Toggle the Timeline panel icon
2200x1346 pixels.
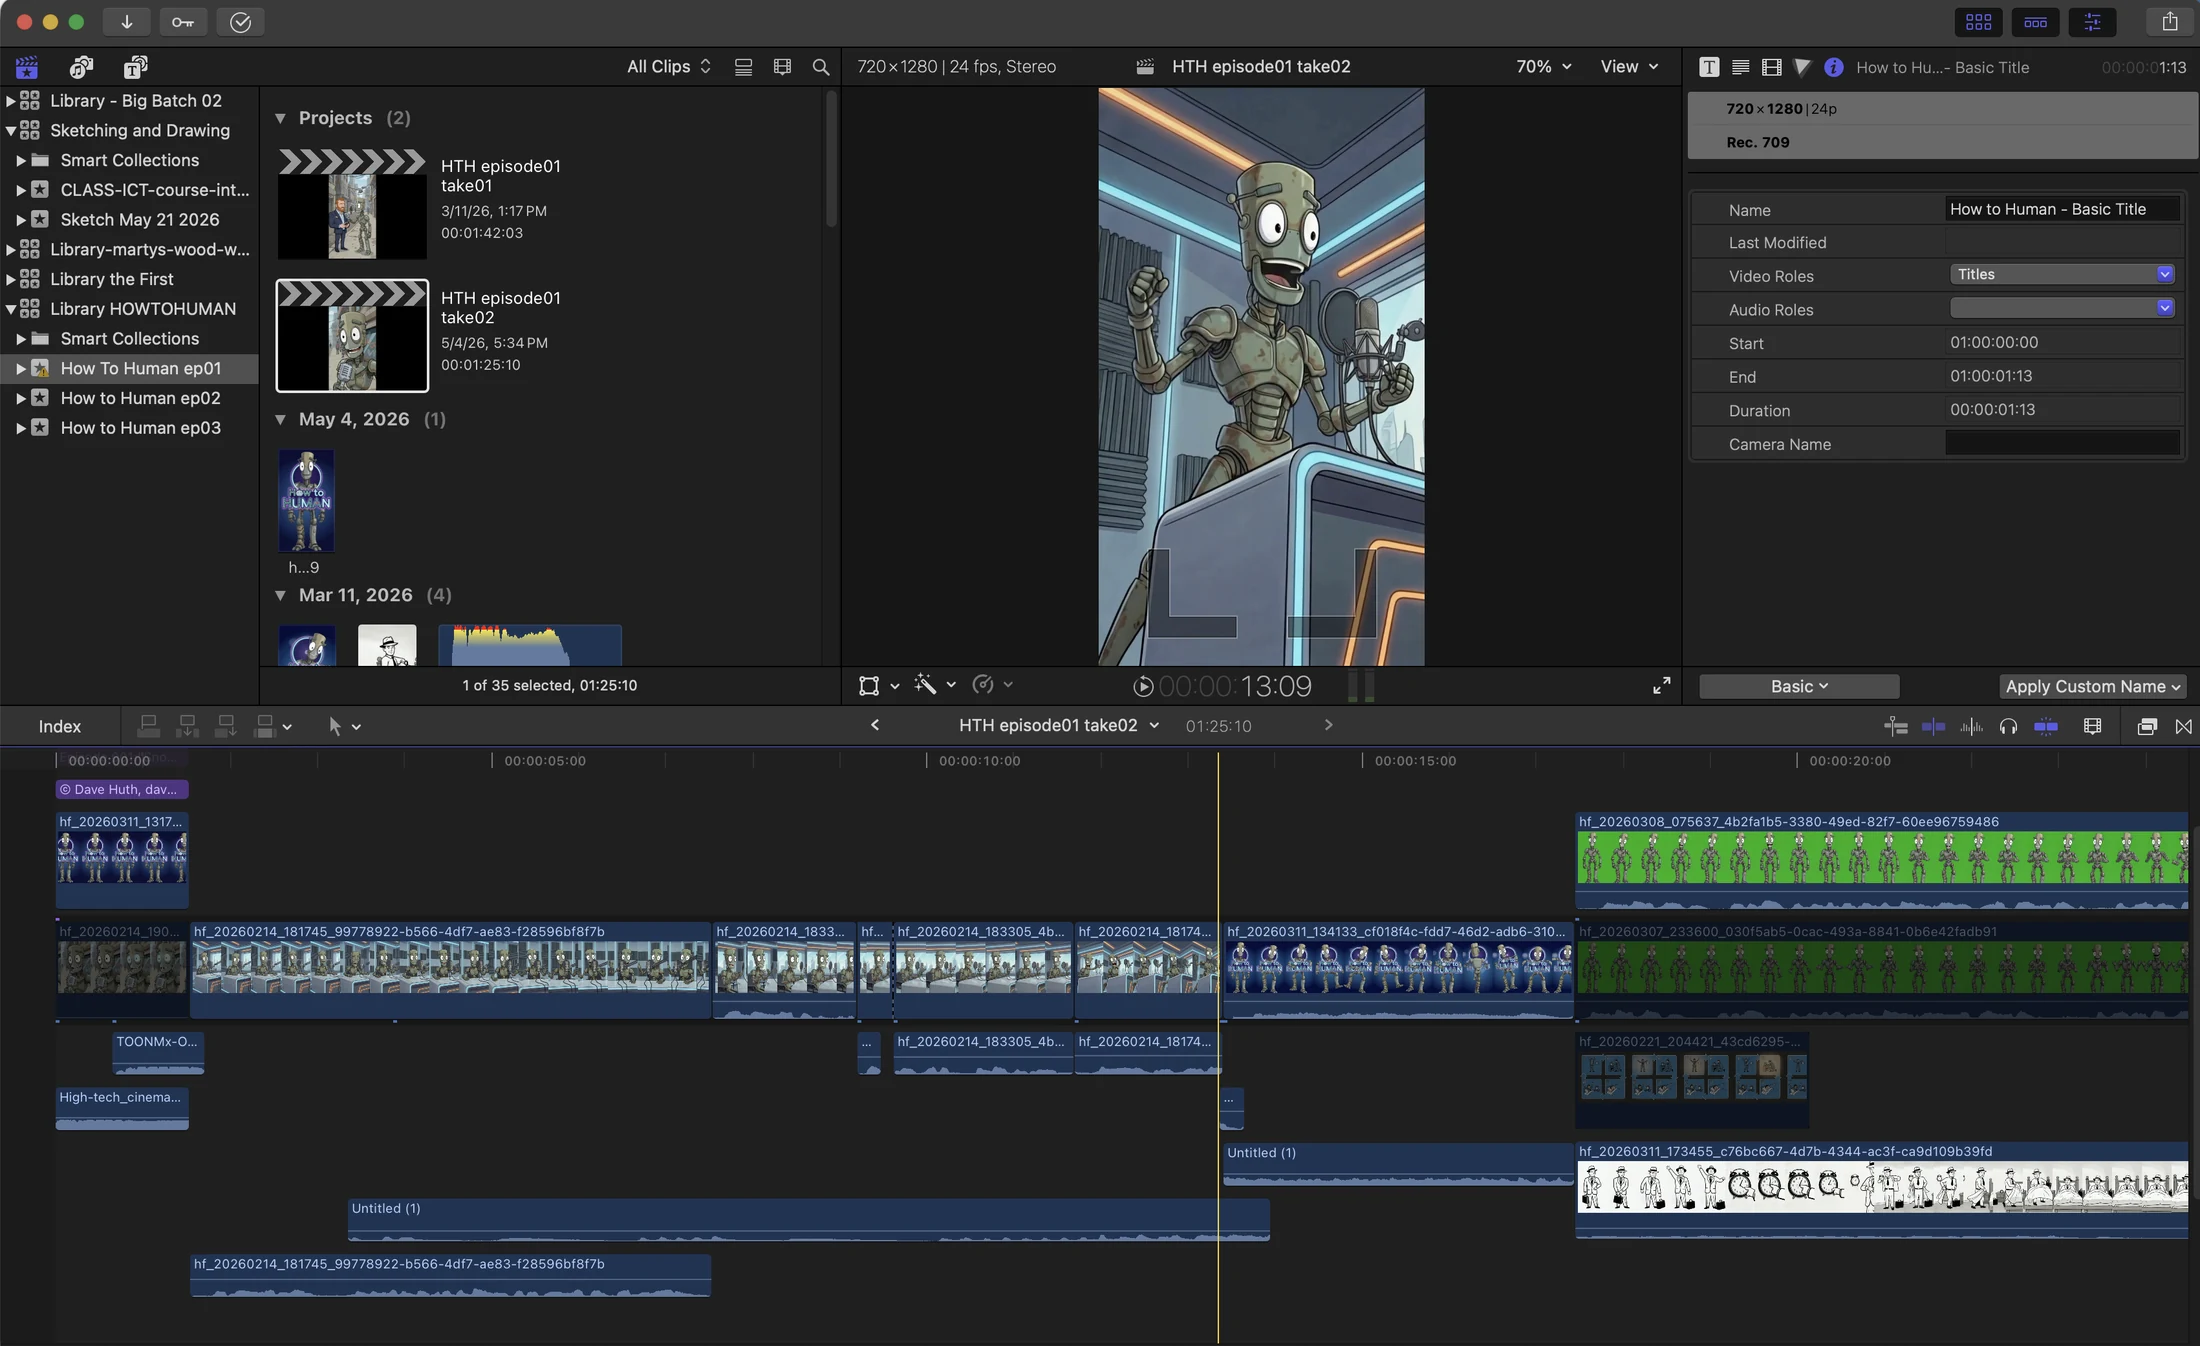click(x=2035, y=22)
